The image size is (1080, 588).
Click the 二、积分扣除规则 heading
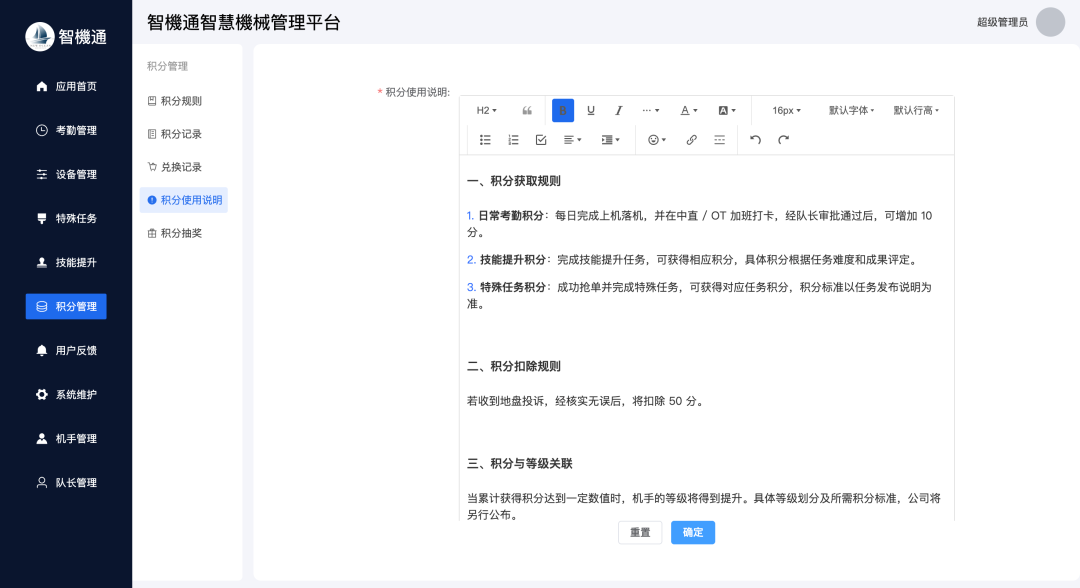tap(514, 366)
